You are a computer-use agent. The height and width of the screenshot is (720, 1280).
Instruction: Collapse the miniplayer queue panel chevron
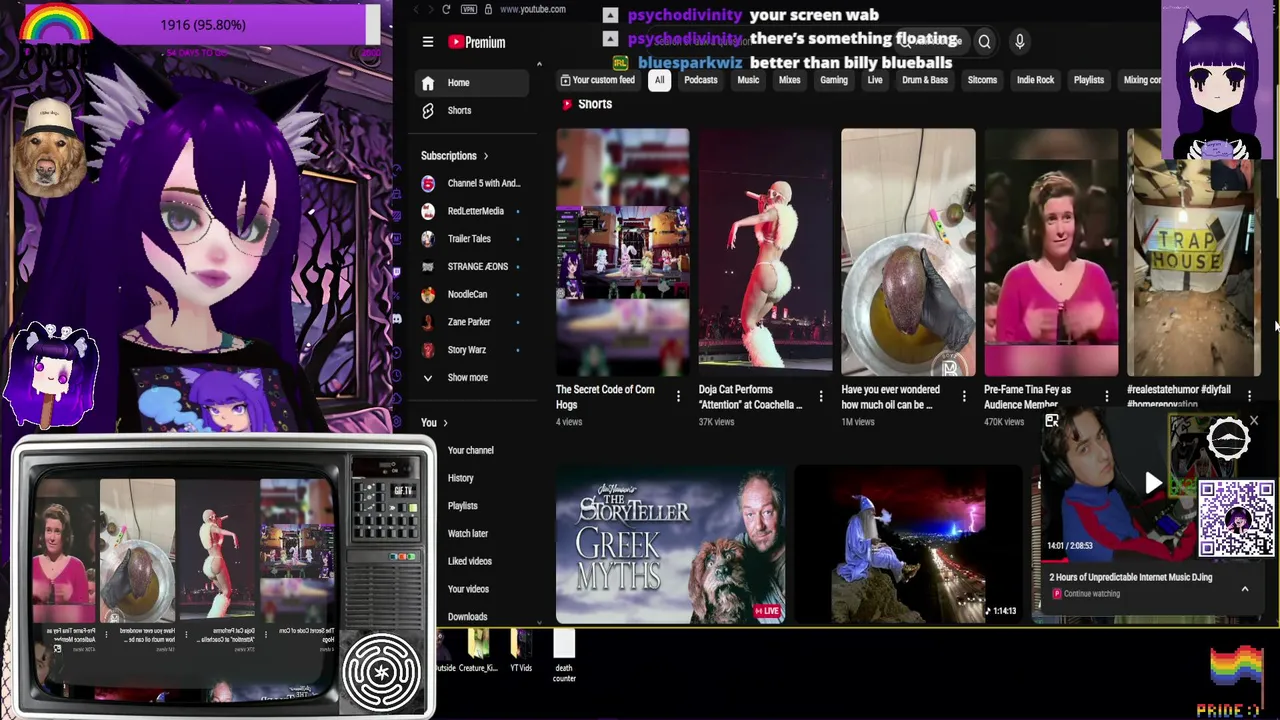point(1245,589)
